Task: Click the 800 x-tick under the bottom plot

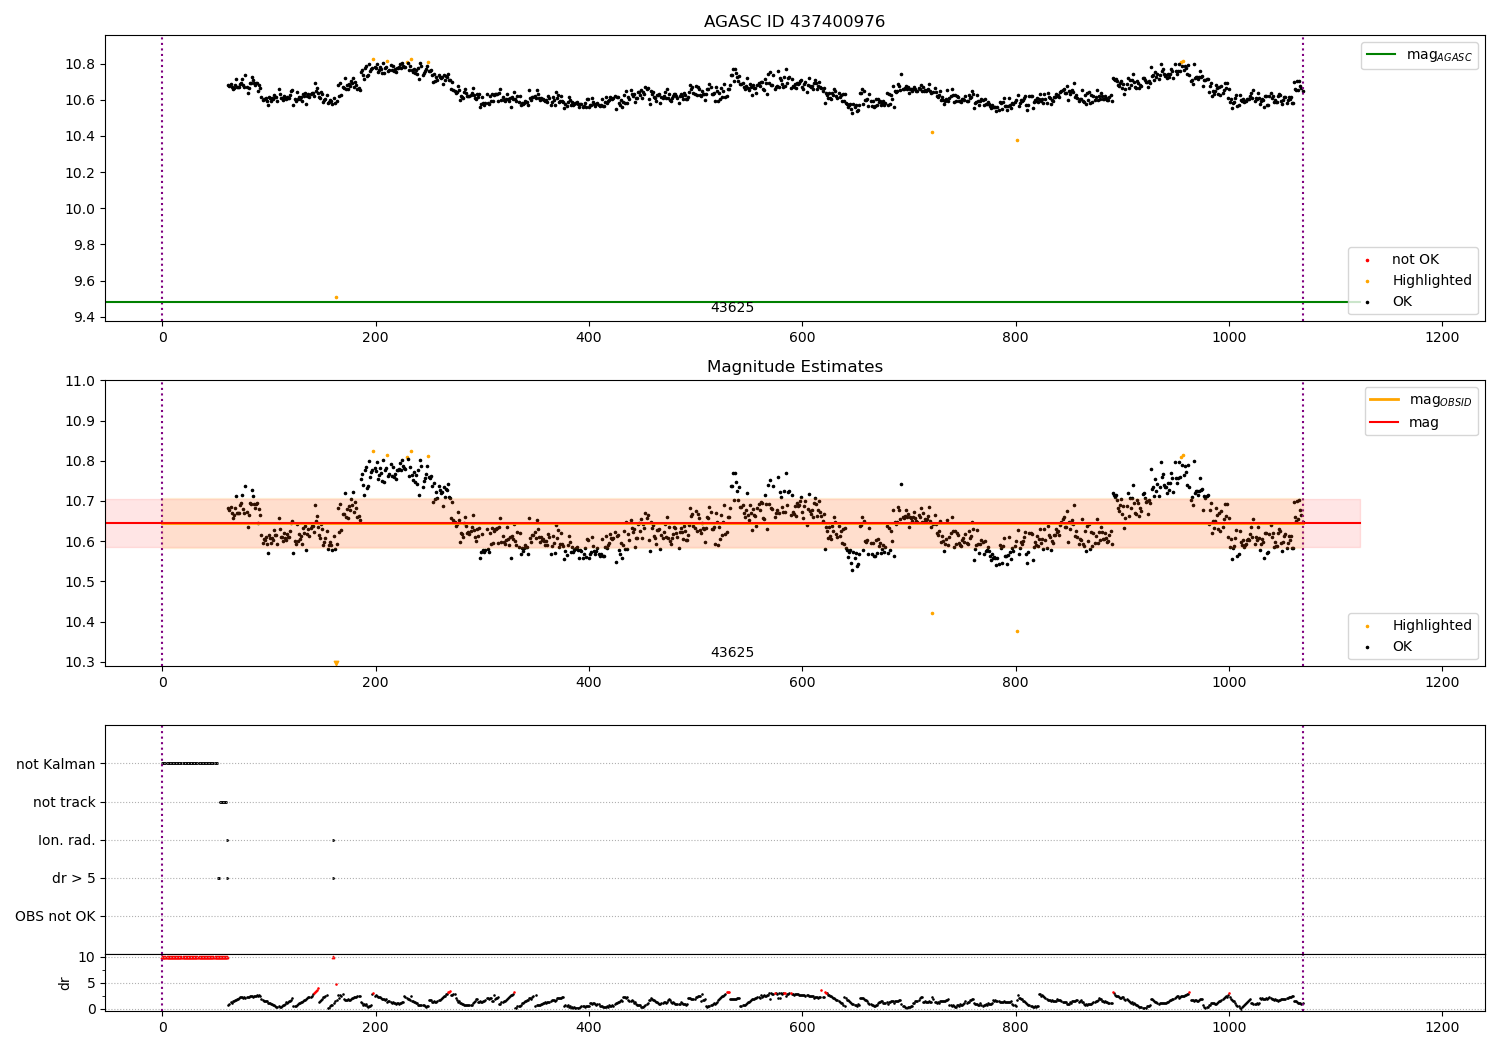Action: coord(1016,1027)
